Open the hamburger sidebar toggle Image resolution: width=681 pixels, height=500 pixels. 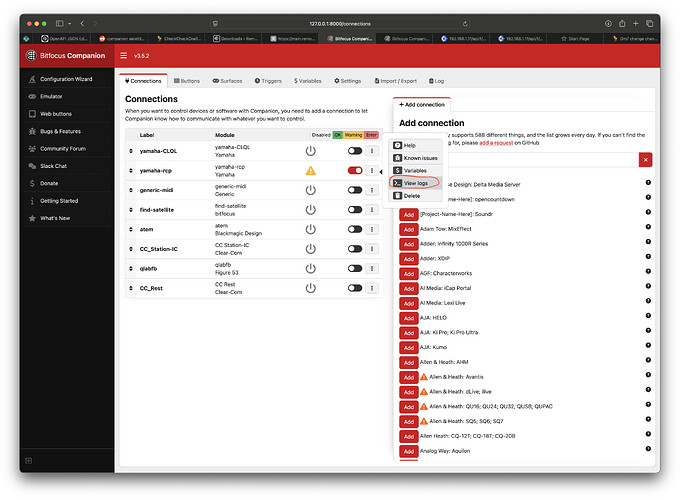tap(124, 56)
